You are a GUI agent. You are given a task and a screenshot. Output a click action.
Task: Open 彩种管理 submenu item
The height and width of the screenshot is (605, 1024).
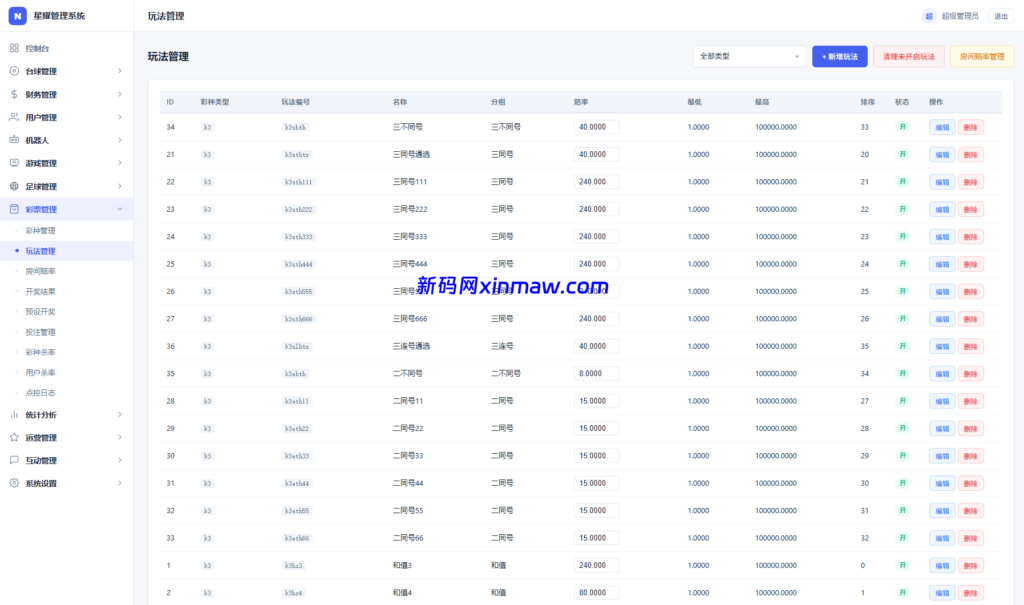point(40,231)
